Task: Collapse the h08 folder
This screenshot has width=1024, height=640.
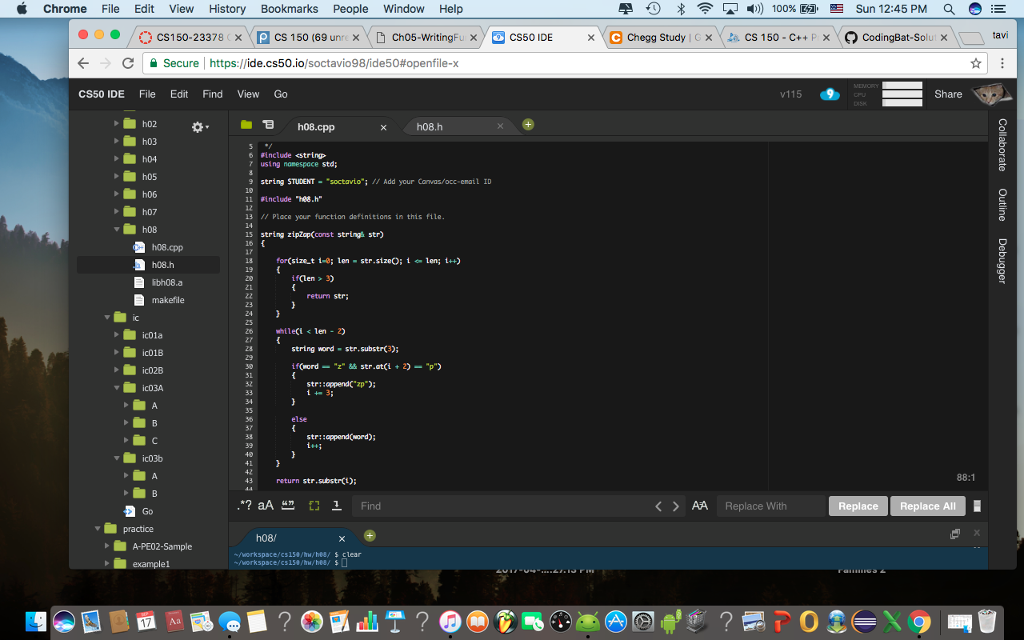Action: pyautogui.click(x=117, y=229)
